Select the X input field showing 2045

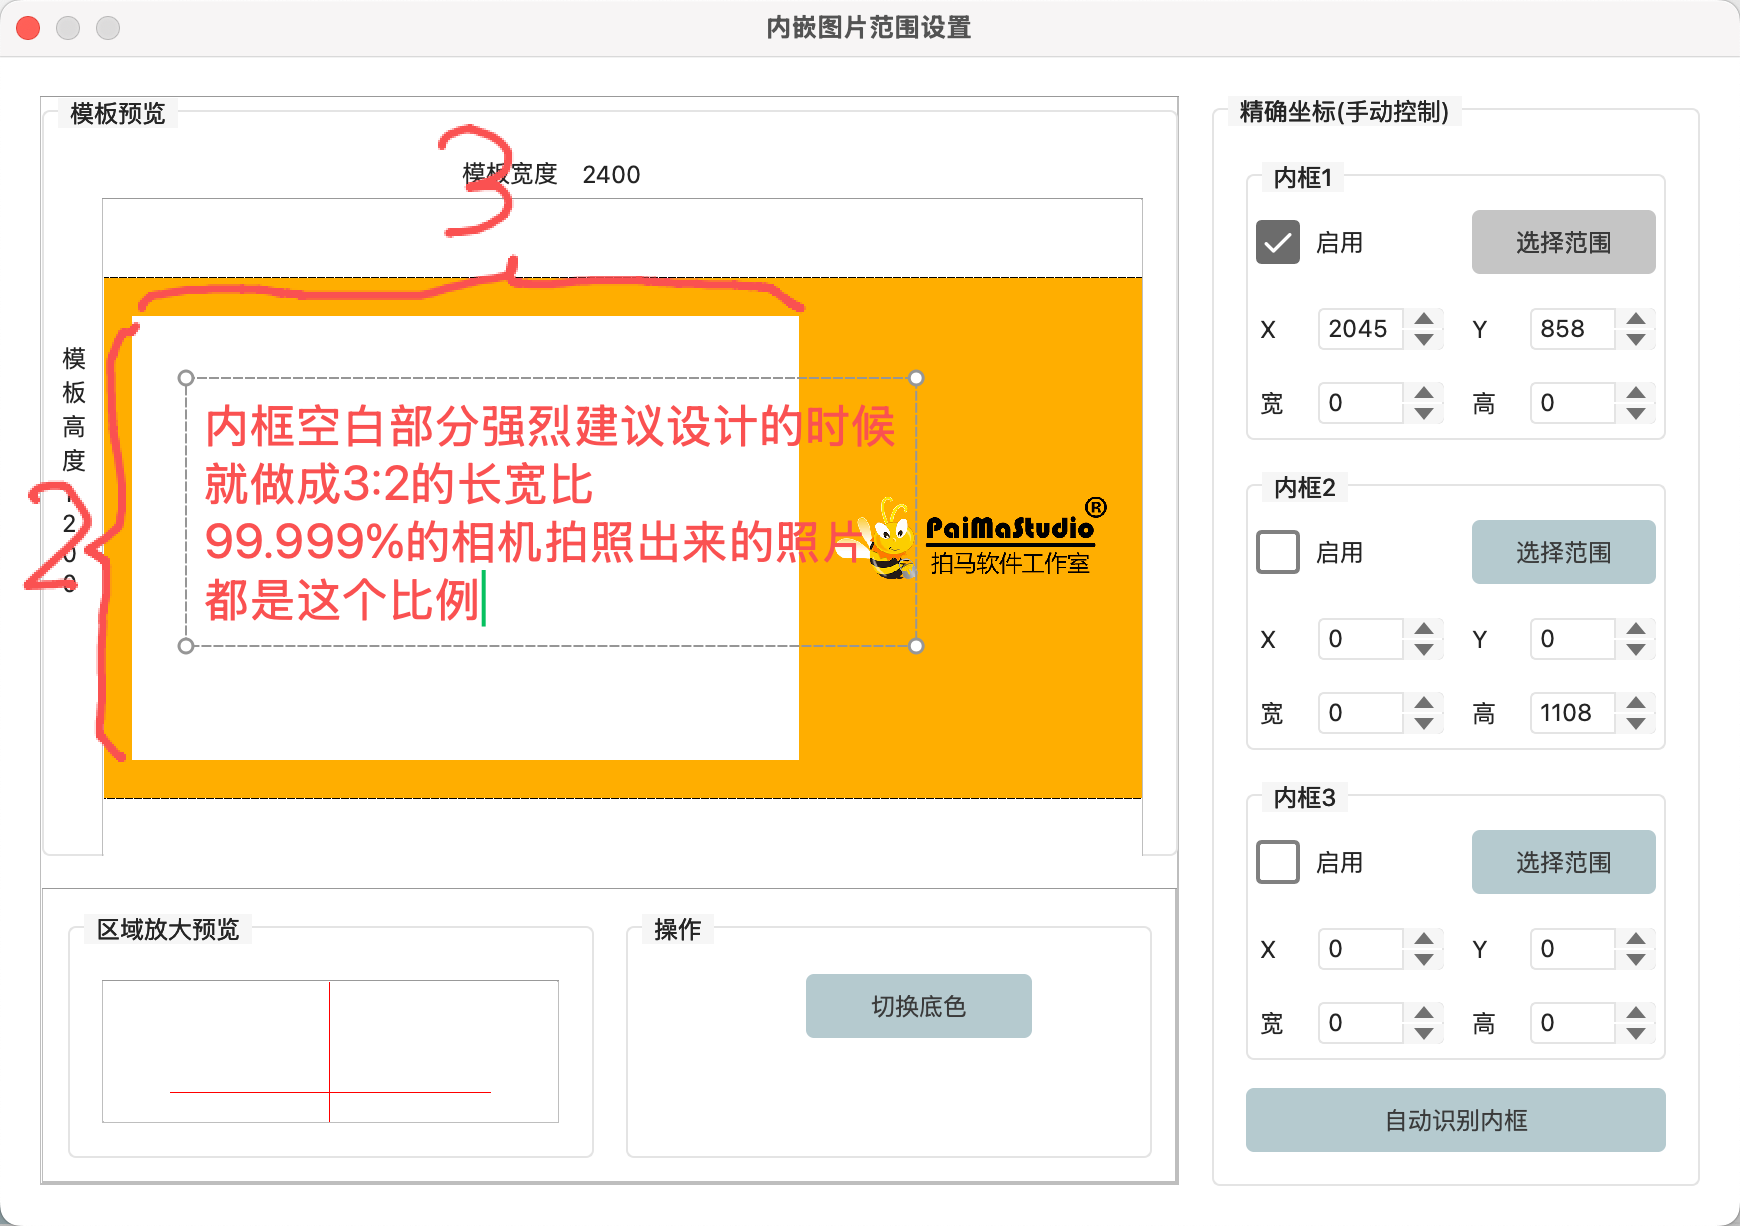1360,329
